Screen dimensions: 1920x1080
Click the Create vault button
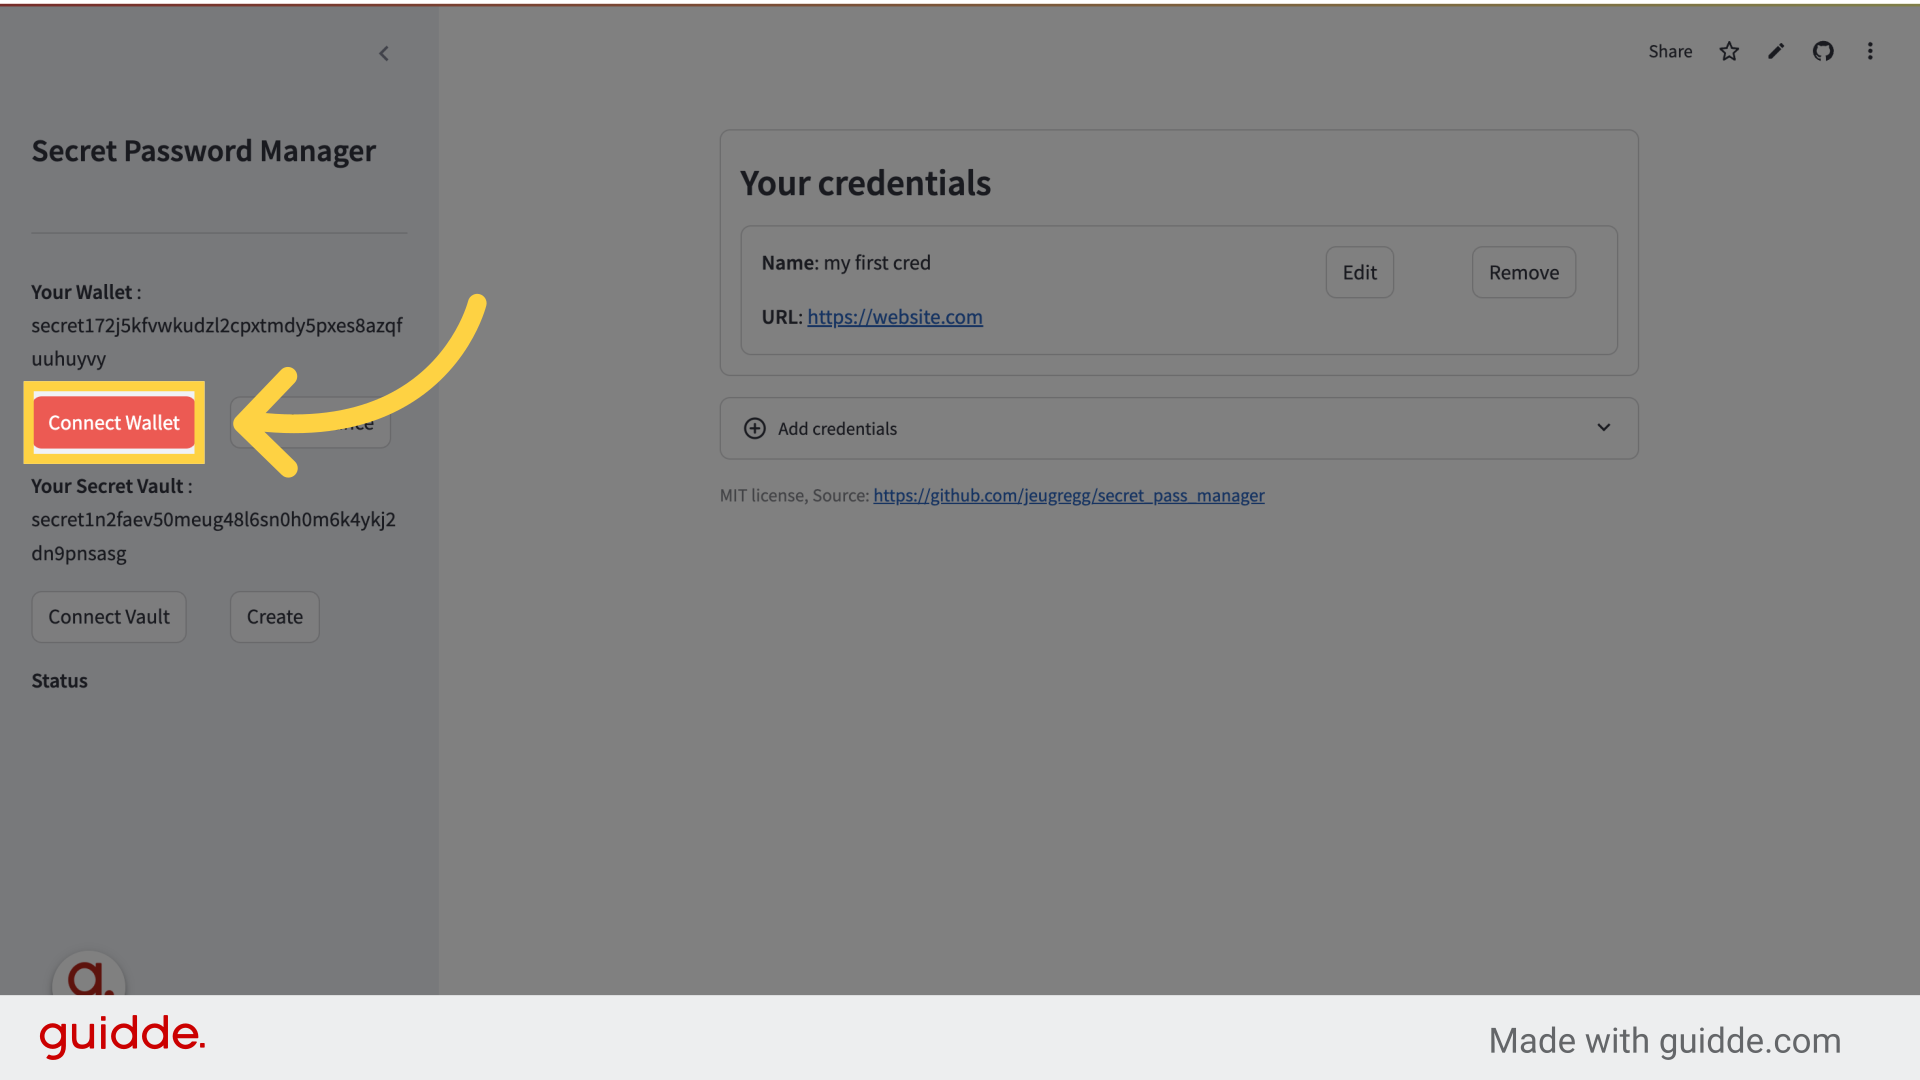coord(275,617)
